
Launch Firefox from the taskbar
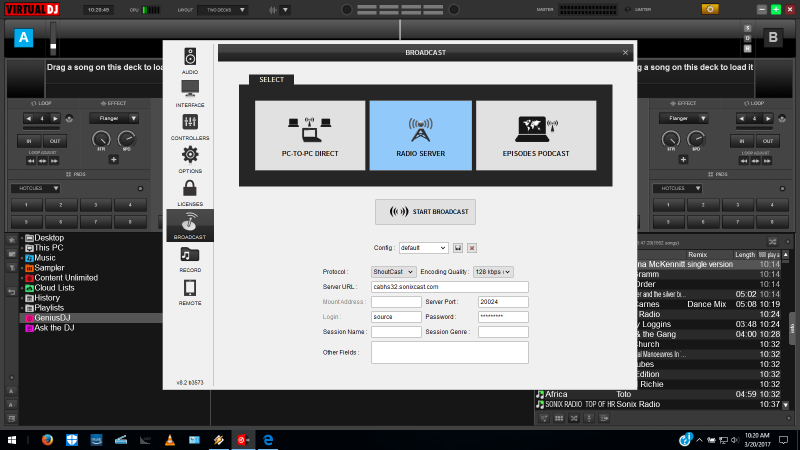pos(47,440)
